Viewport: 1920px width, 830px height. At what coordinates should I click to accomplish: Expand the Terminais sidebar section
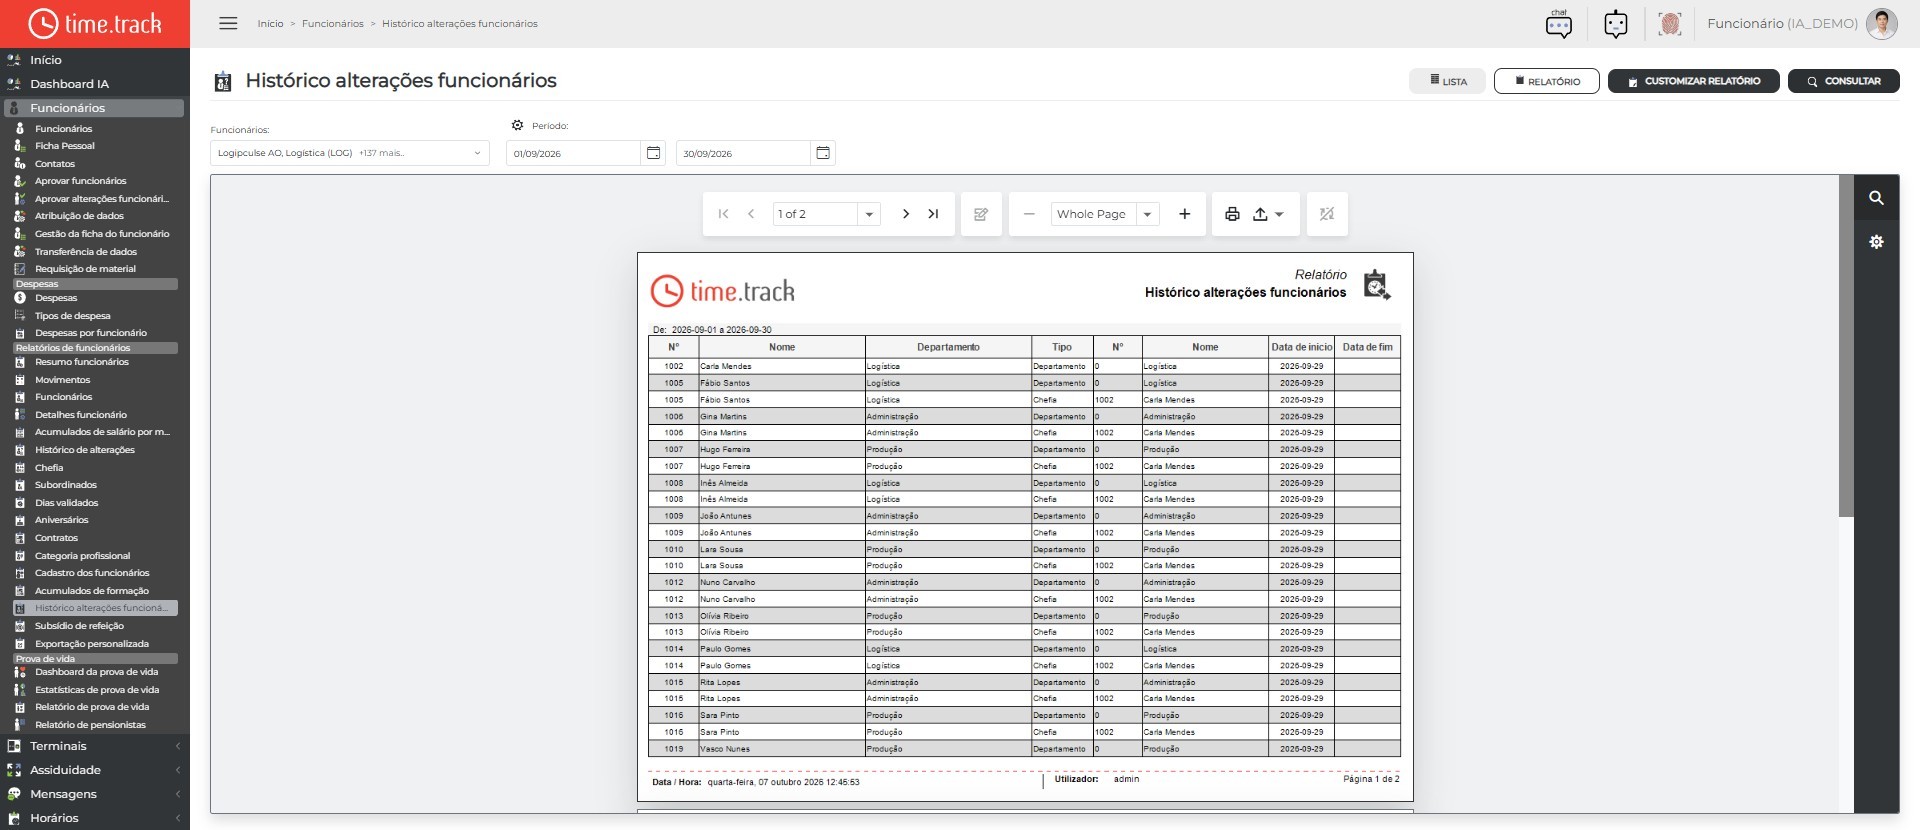(95, 746)
